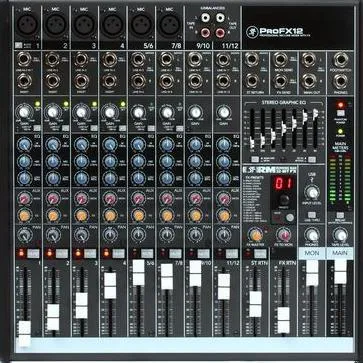Screen dimensions: 363x363
Task: Click the Main Out left jack
Action: tap(309, 60)
